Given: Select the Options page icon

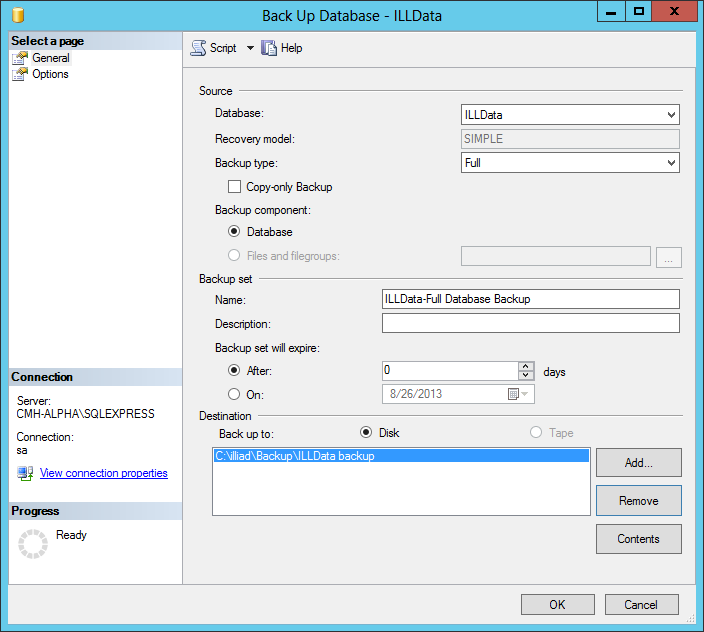Looking at the screenshot, I should coord(20,74).
